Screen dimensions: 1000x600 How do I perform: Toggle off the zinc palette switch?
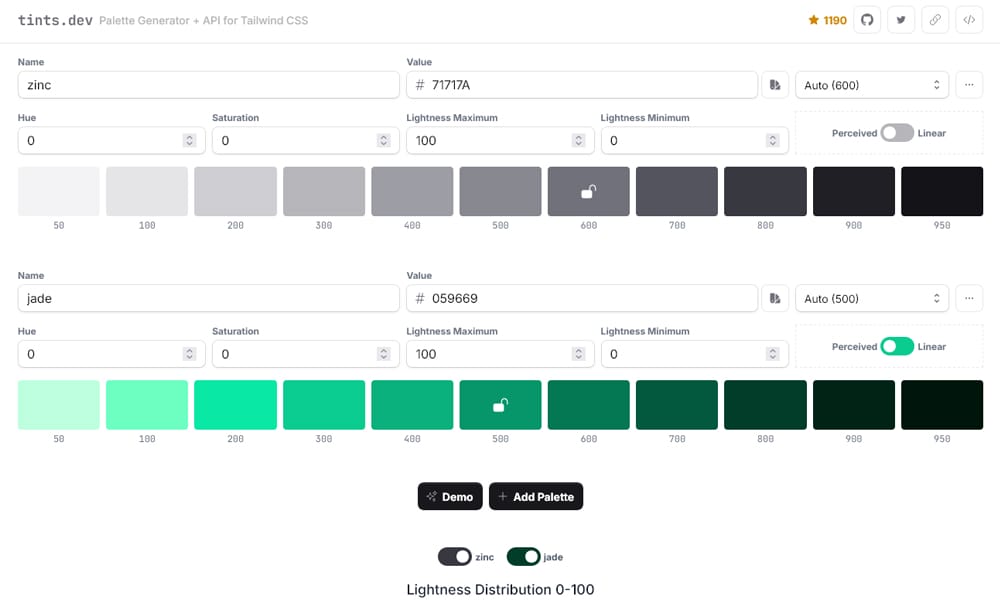pos(455,557)
